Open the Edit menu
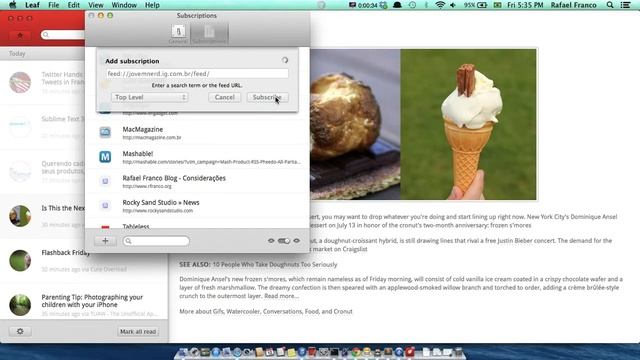Image resolution: width=640 pixels, height=360 pixels. coord(73,5)
